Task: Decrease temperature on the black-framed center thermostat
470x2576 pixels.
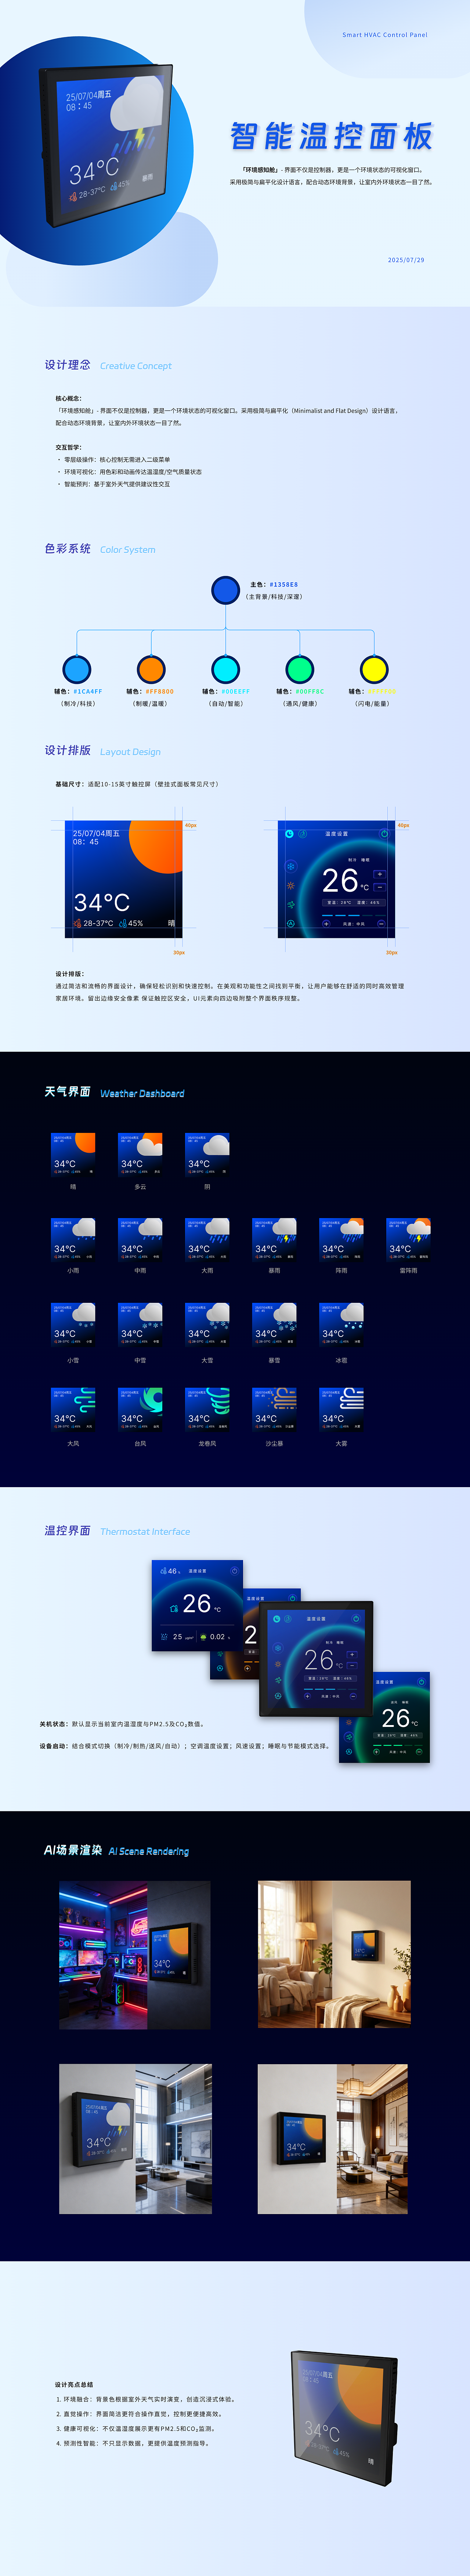Action: (352, 1666)
